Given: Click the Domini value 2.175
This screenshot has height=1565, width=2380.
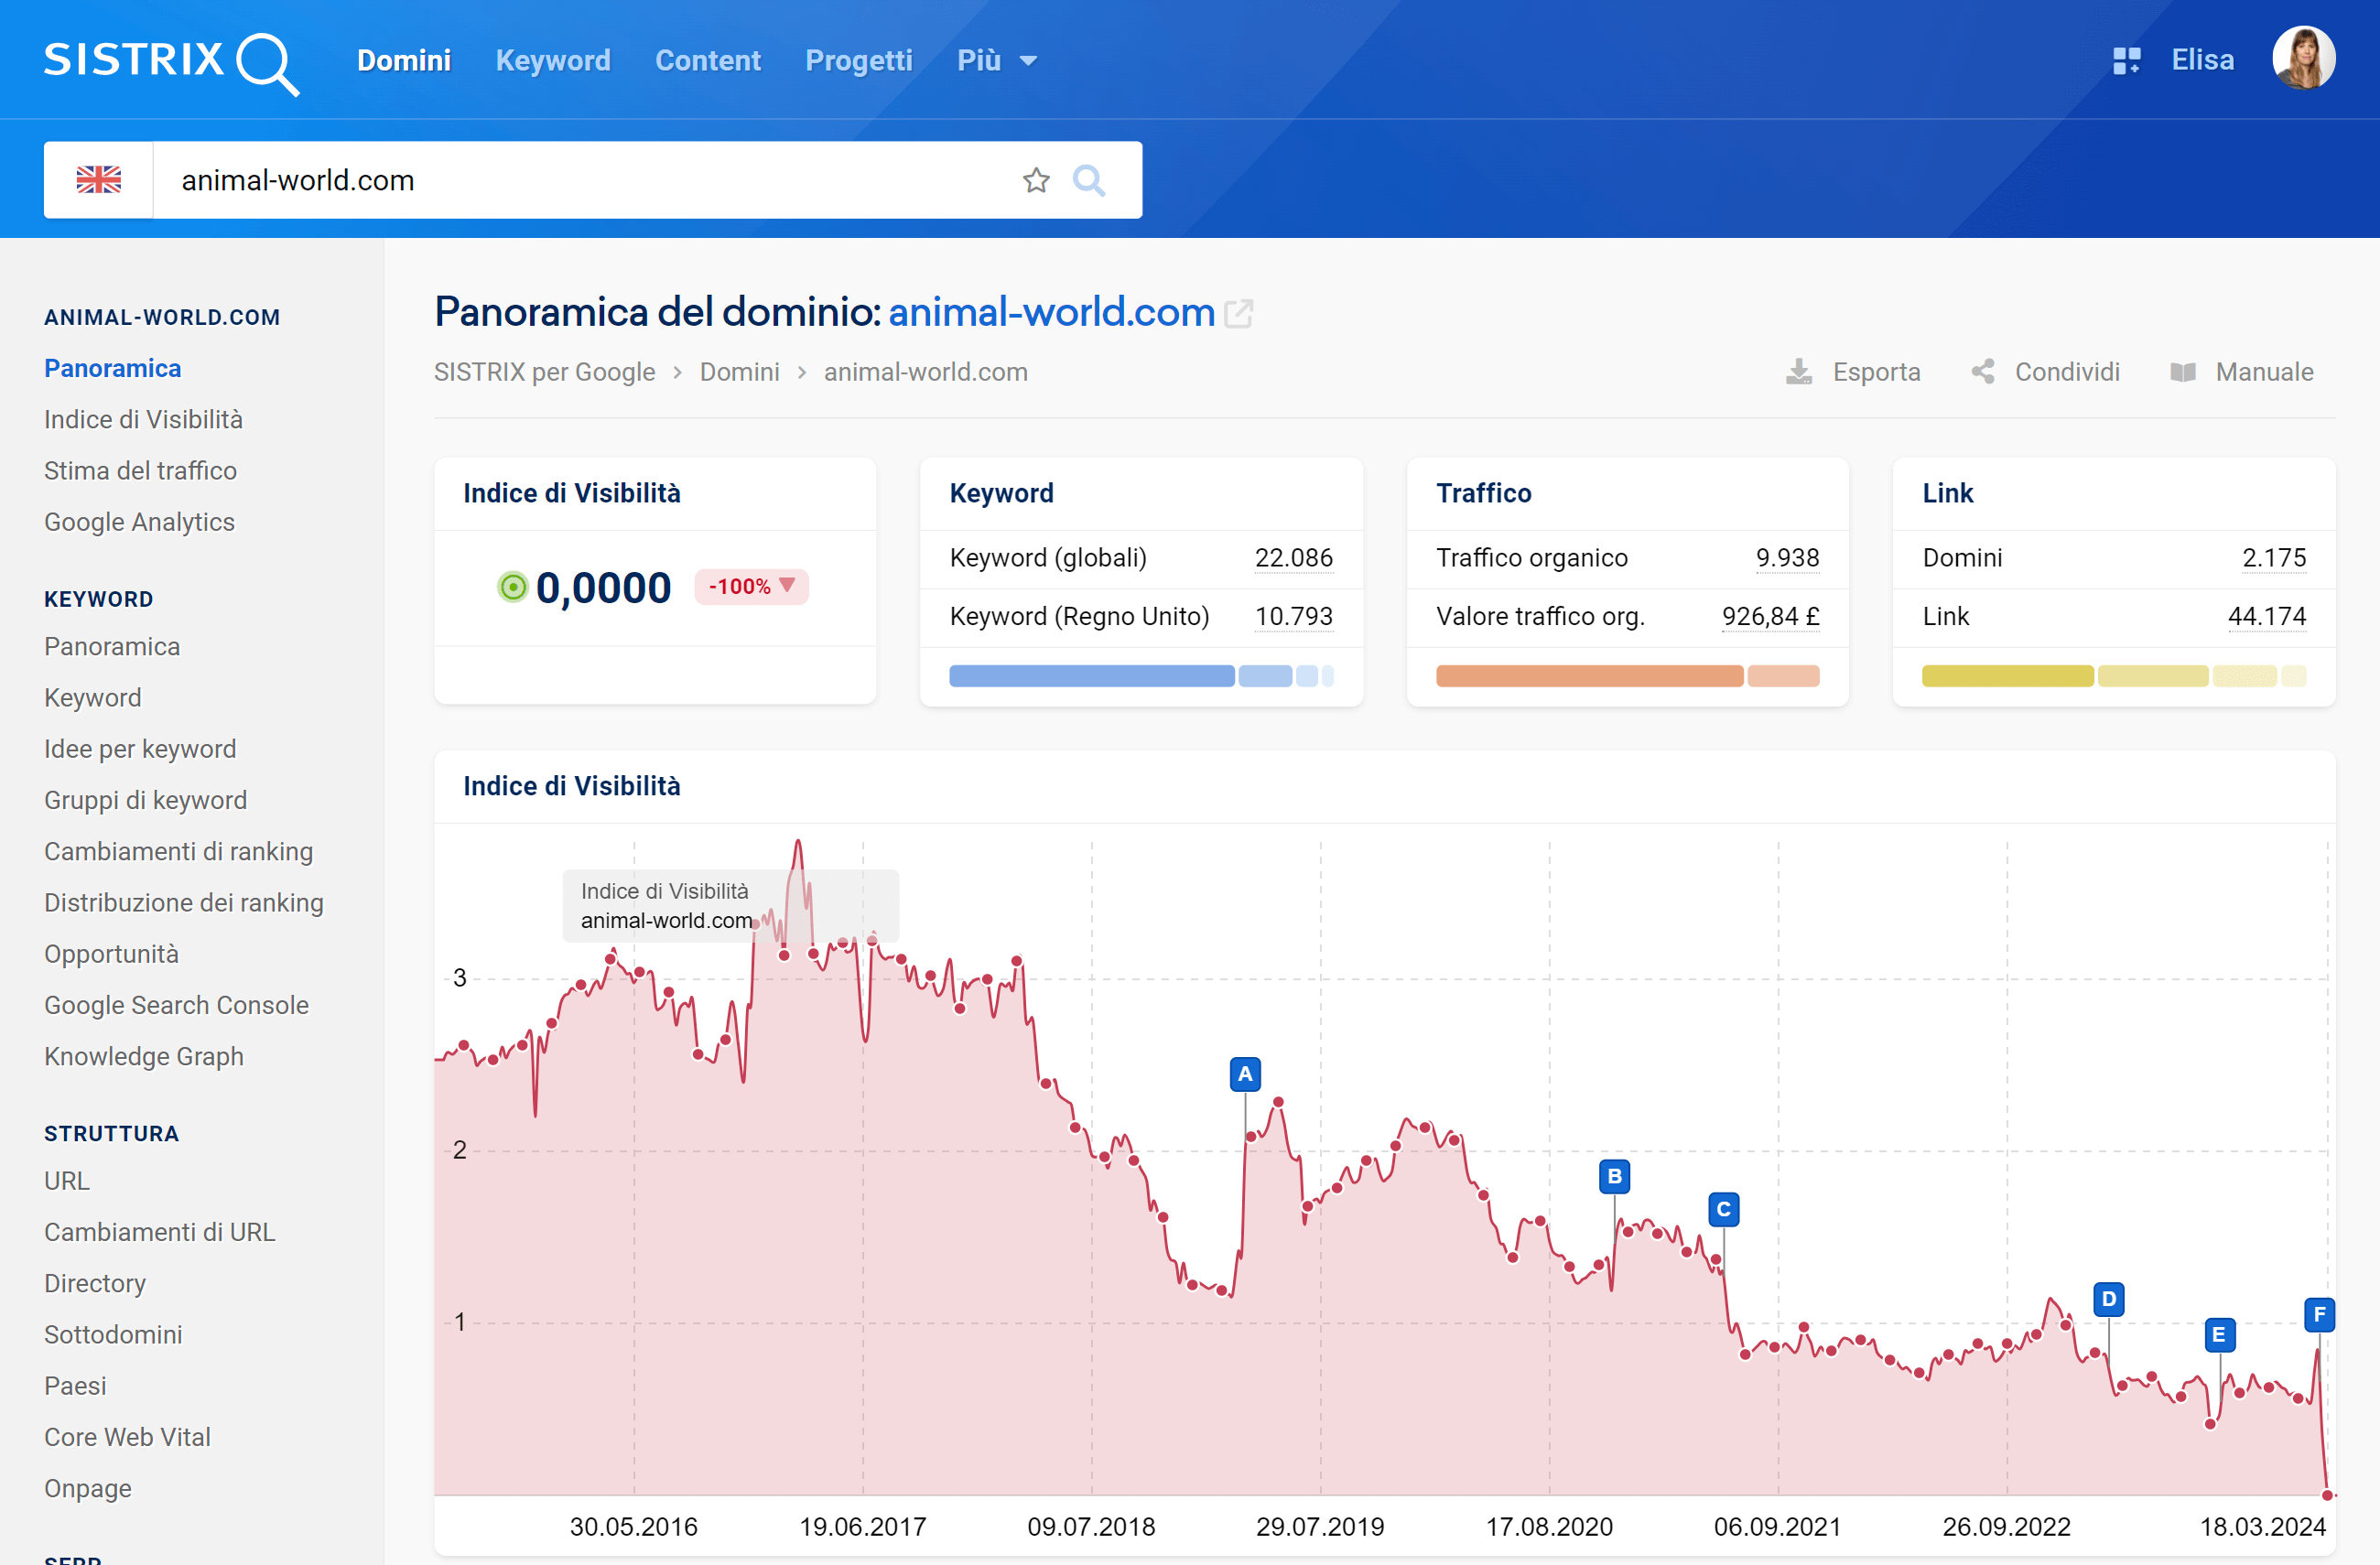Looking at the screenshot, I should pyautogui.click(x=2273, y=558).
